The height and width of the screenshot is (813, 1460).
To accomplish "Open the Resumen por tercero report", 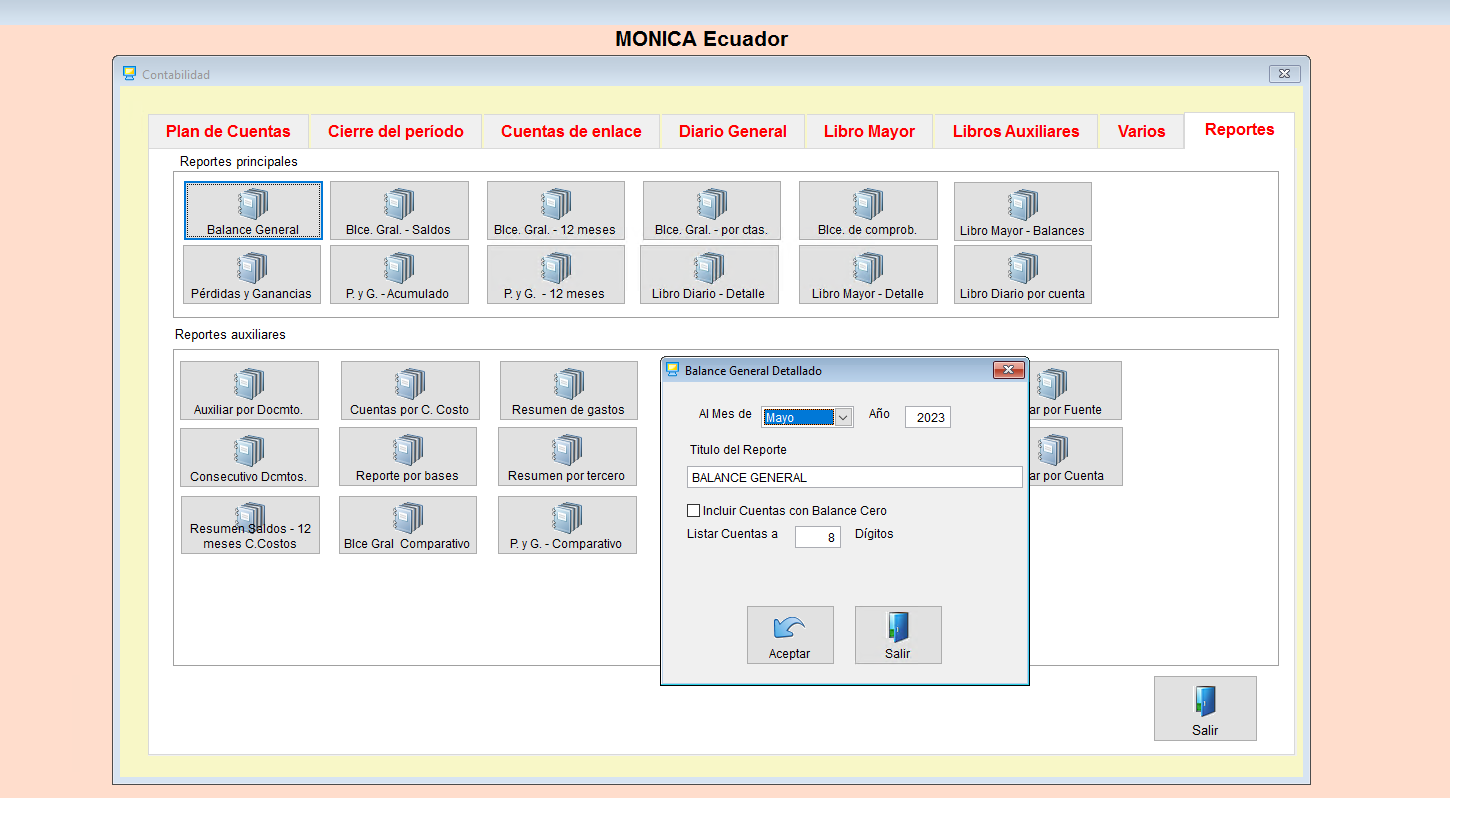I will click(x=567, y=456).
